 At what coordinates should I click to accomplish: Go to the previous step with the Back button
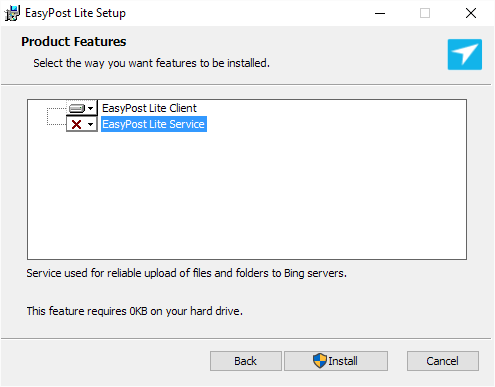point(246,361)
